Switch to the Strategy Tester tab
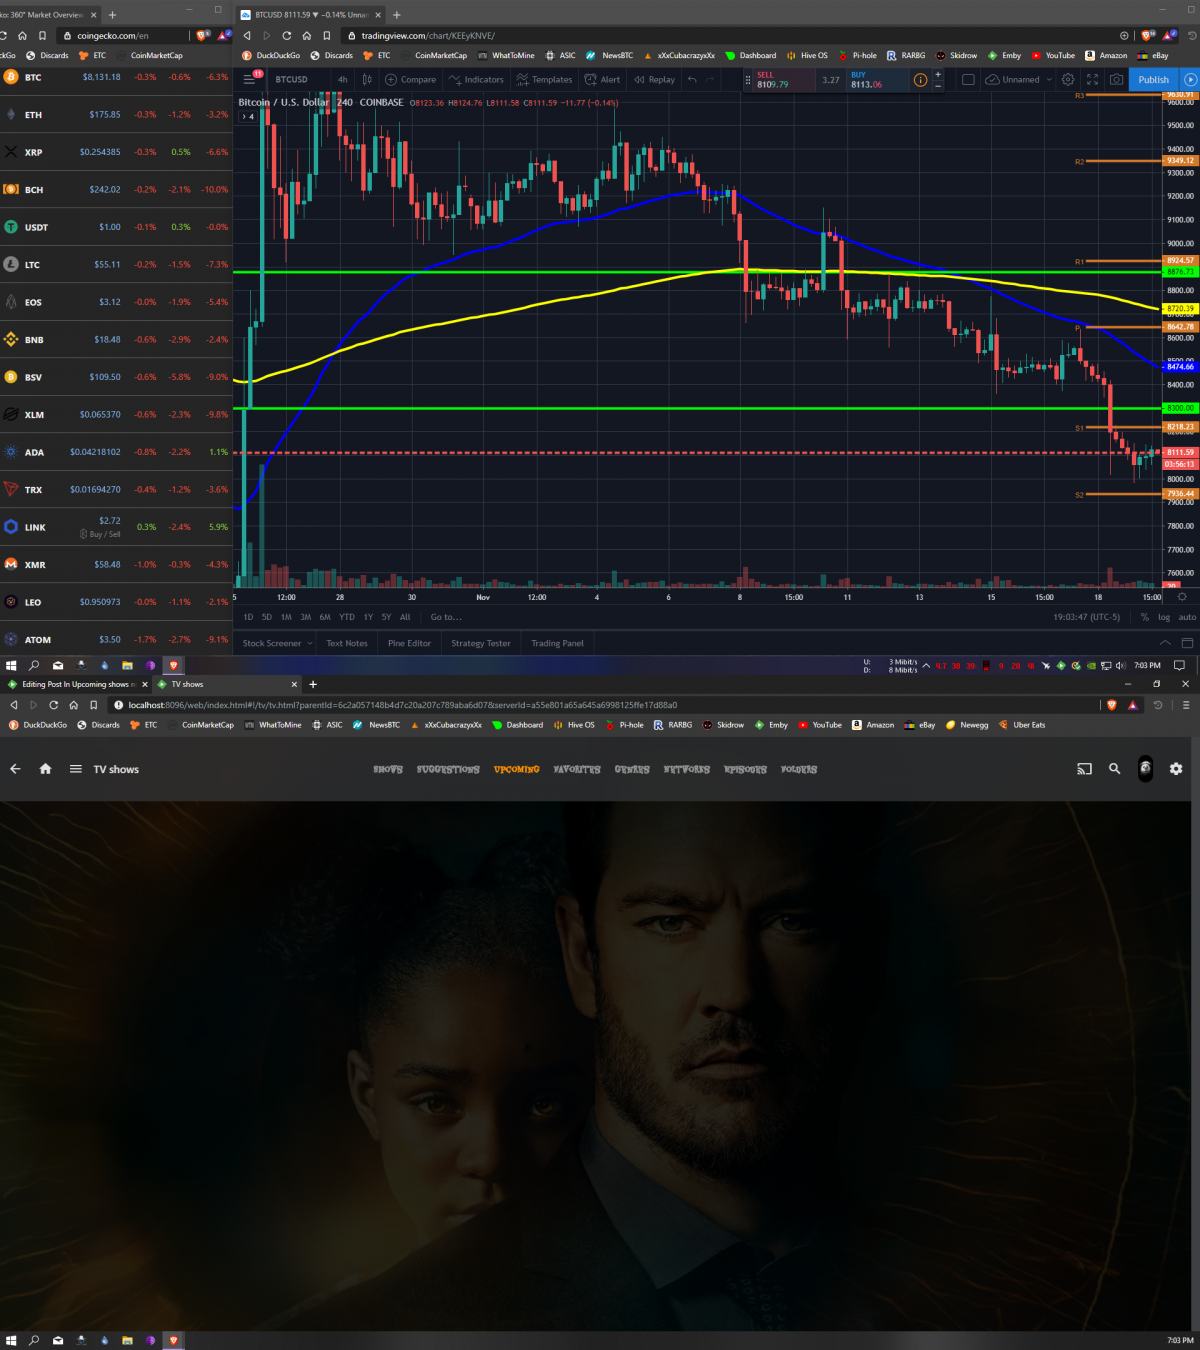 click(481, 643)
